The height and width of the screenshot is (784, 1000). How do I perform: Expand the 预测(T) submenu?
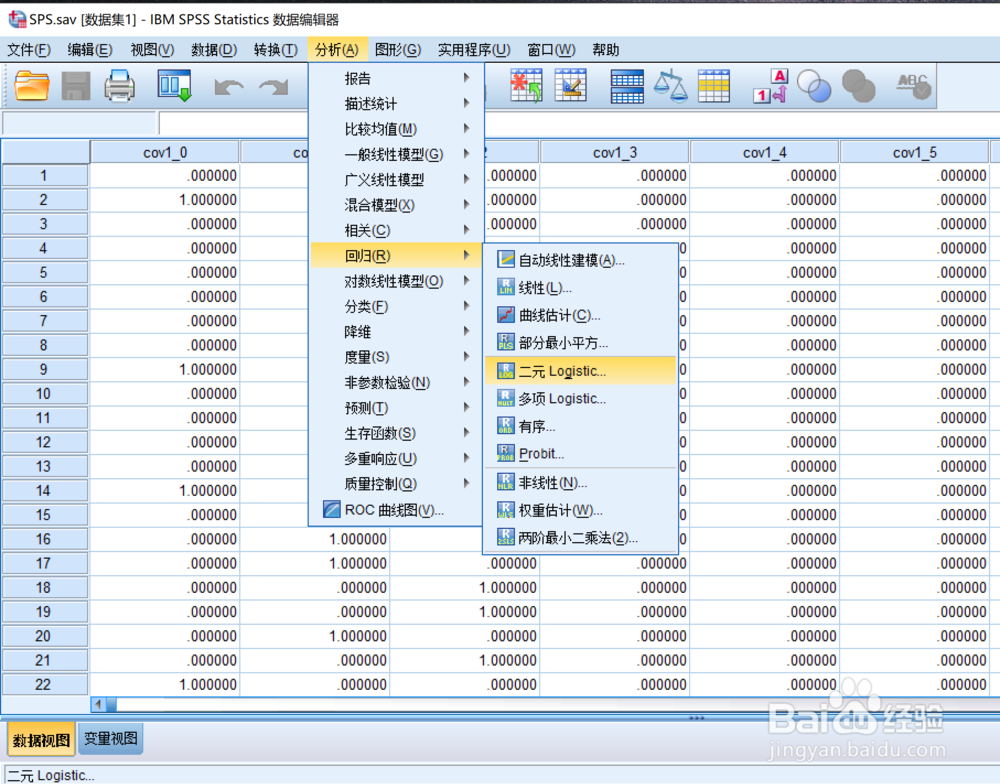[396, 408]
